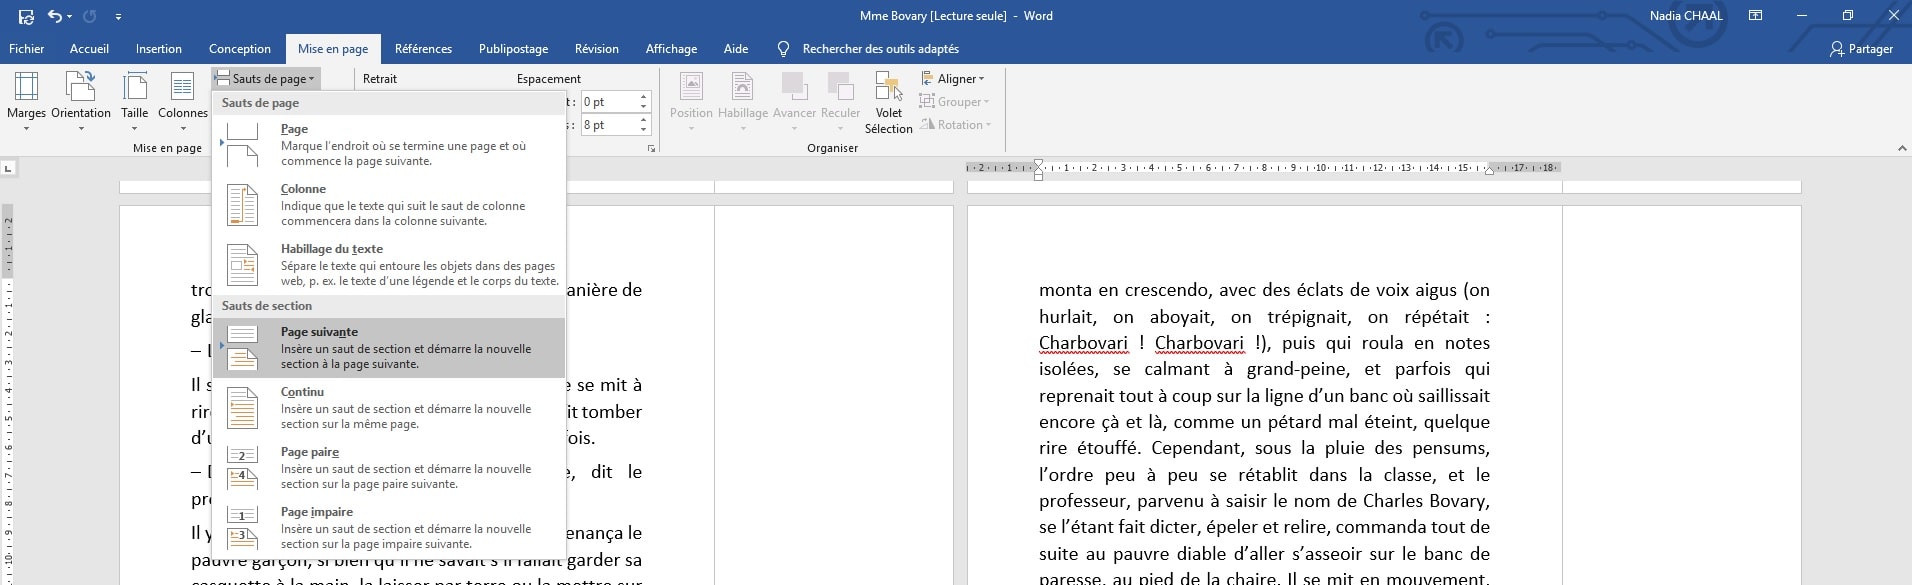Screen dimensions: 1912x585
Task: Click the Undo arrow icon
Action: [55, 16]
